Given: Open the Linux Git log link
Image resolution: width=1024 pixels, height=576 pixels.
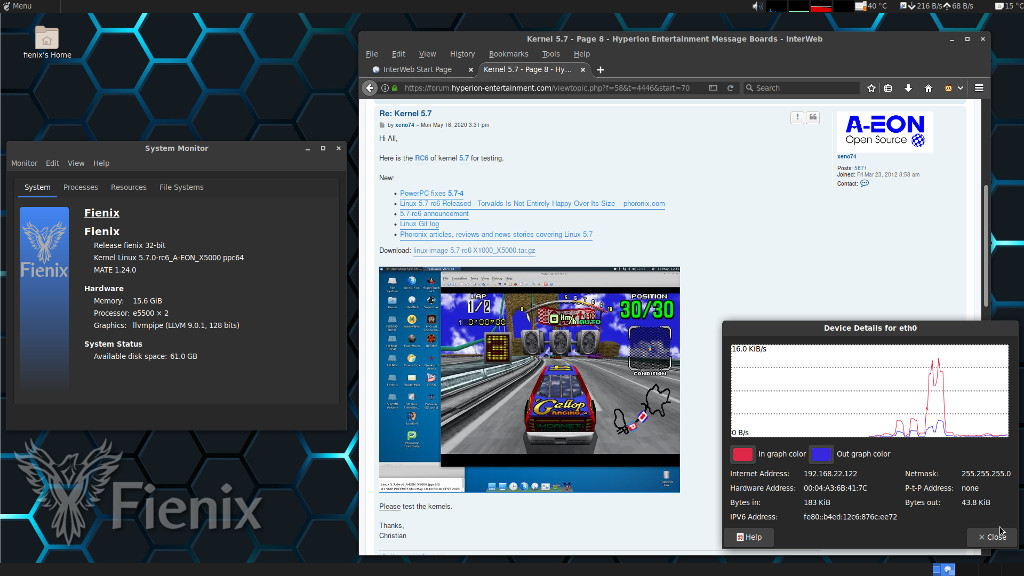Looking at the screenshot, I should click(x=419, y=224).
